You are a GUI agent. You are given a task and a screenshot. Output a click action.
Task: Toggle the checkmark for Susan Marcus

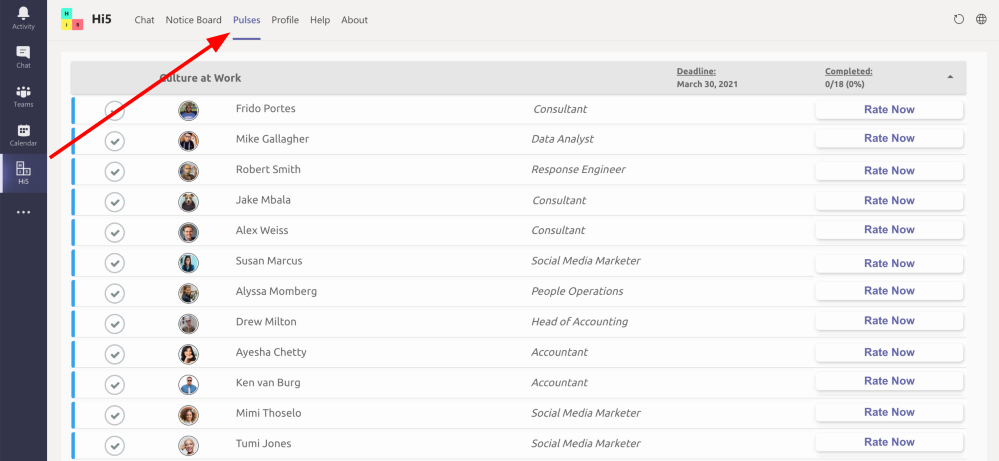115,262
